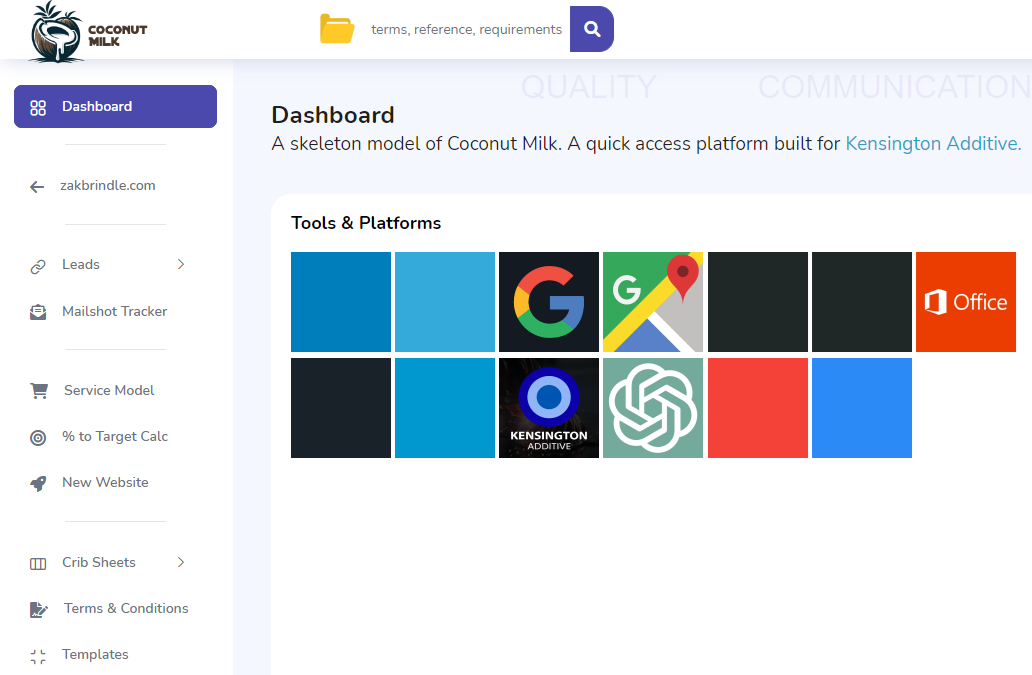Screen dimensions: 1032x675
Task: Open the Google logo tile
Action: 549,302
